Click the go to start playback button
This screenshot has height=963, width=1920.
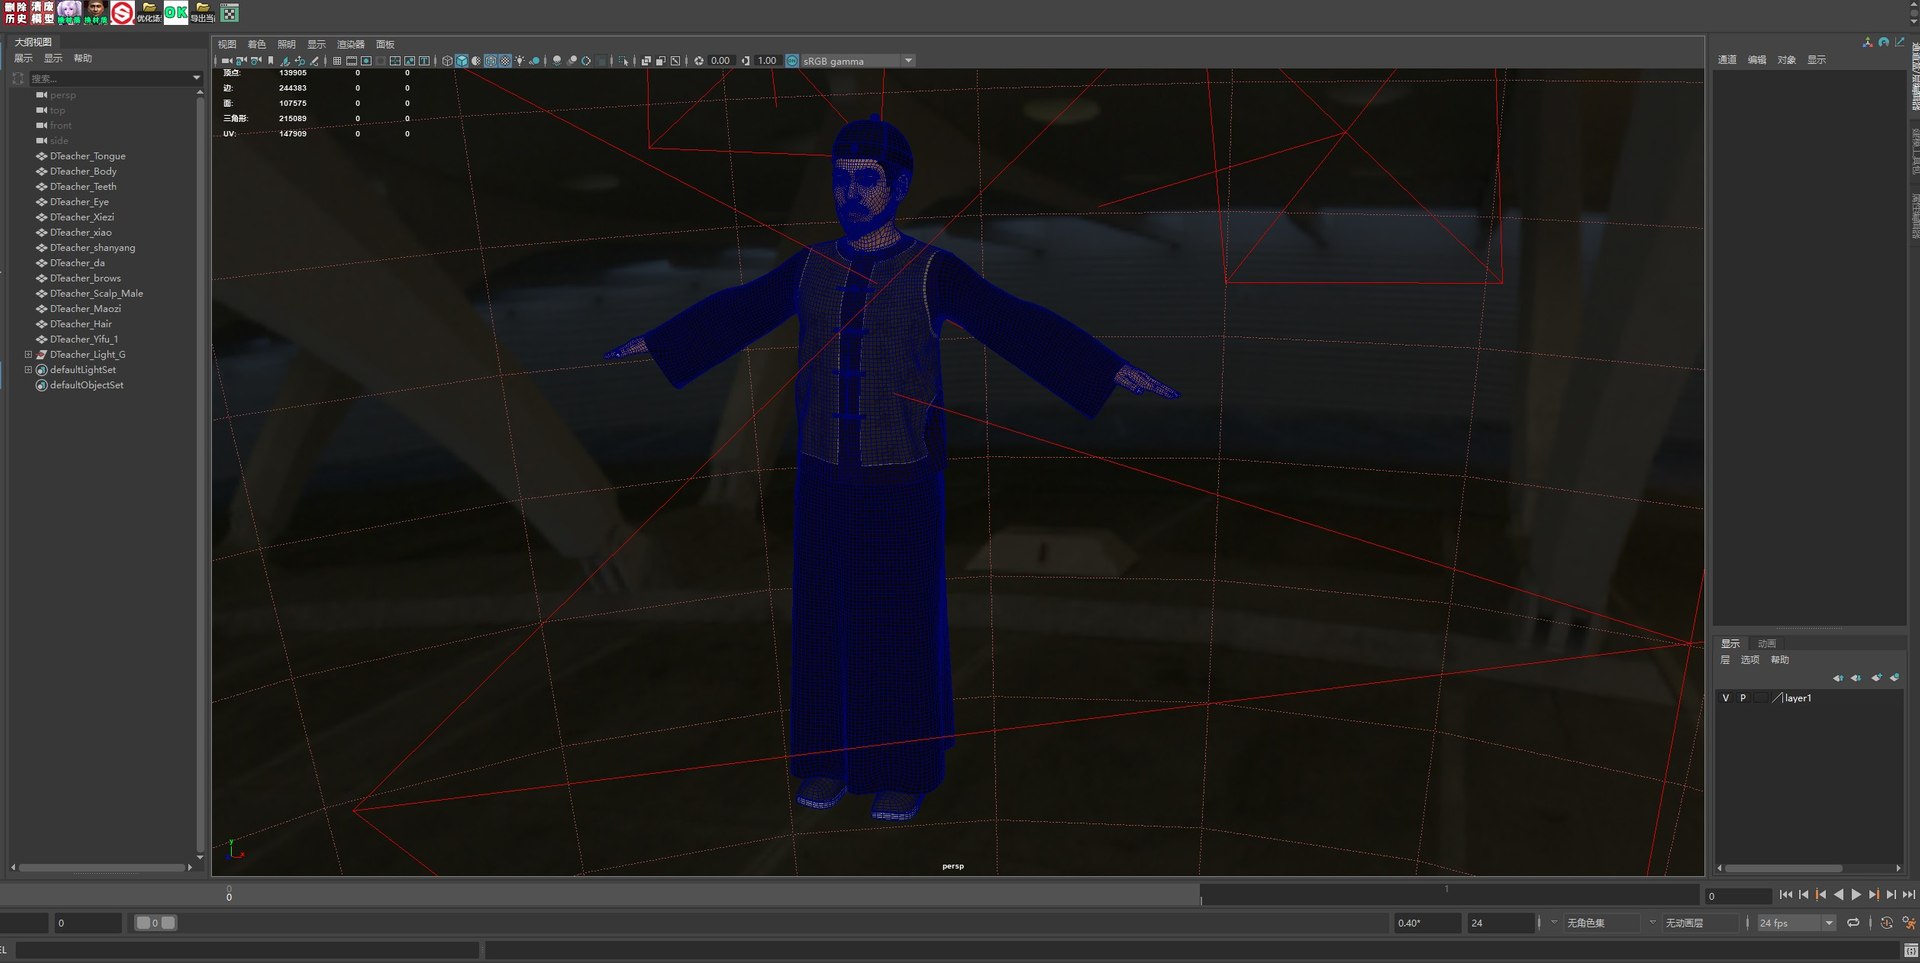(x=1786, y=895)
